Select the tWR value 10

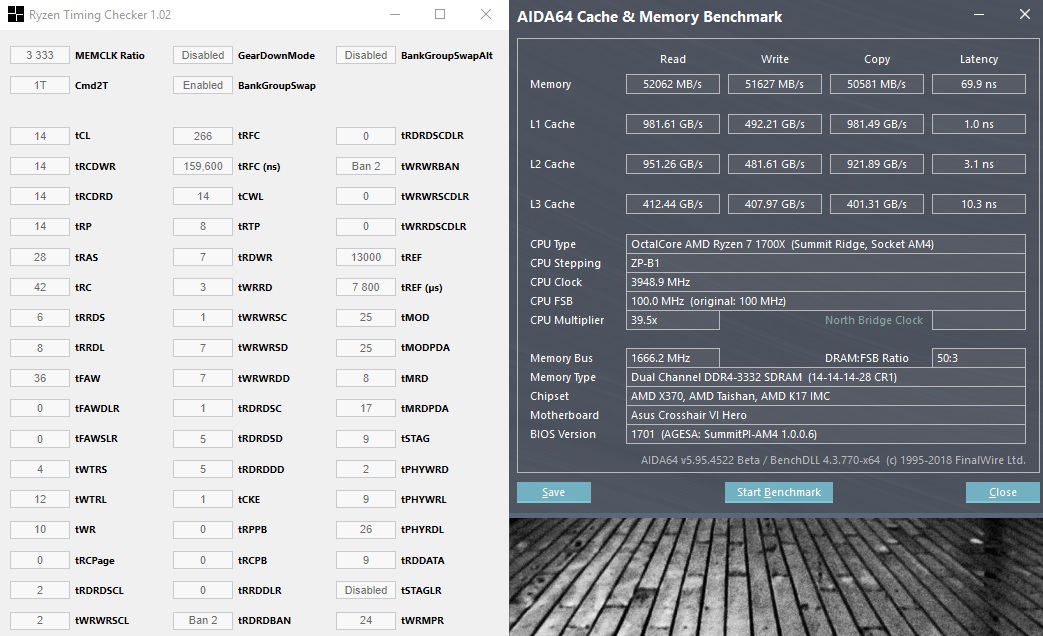point(40,530)
